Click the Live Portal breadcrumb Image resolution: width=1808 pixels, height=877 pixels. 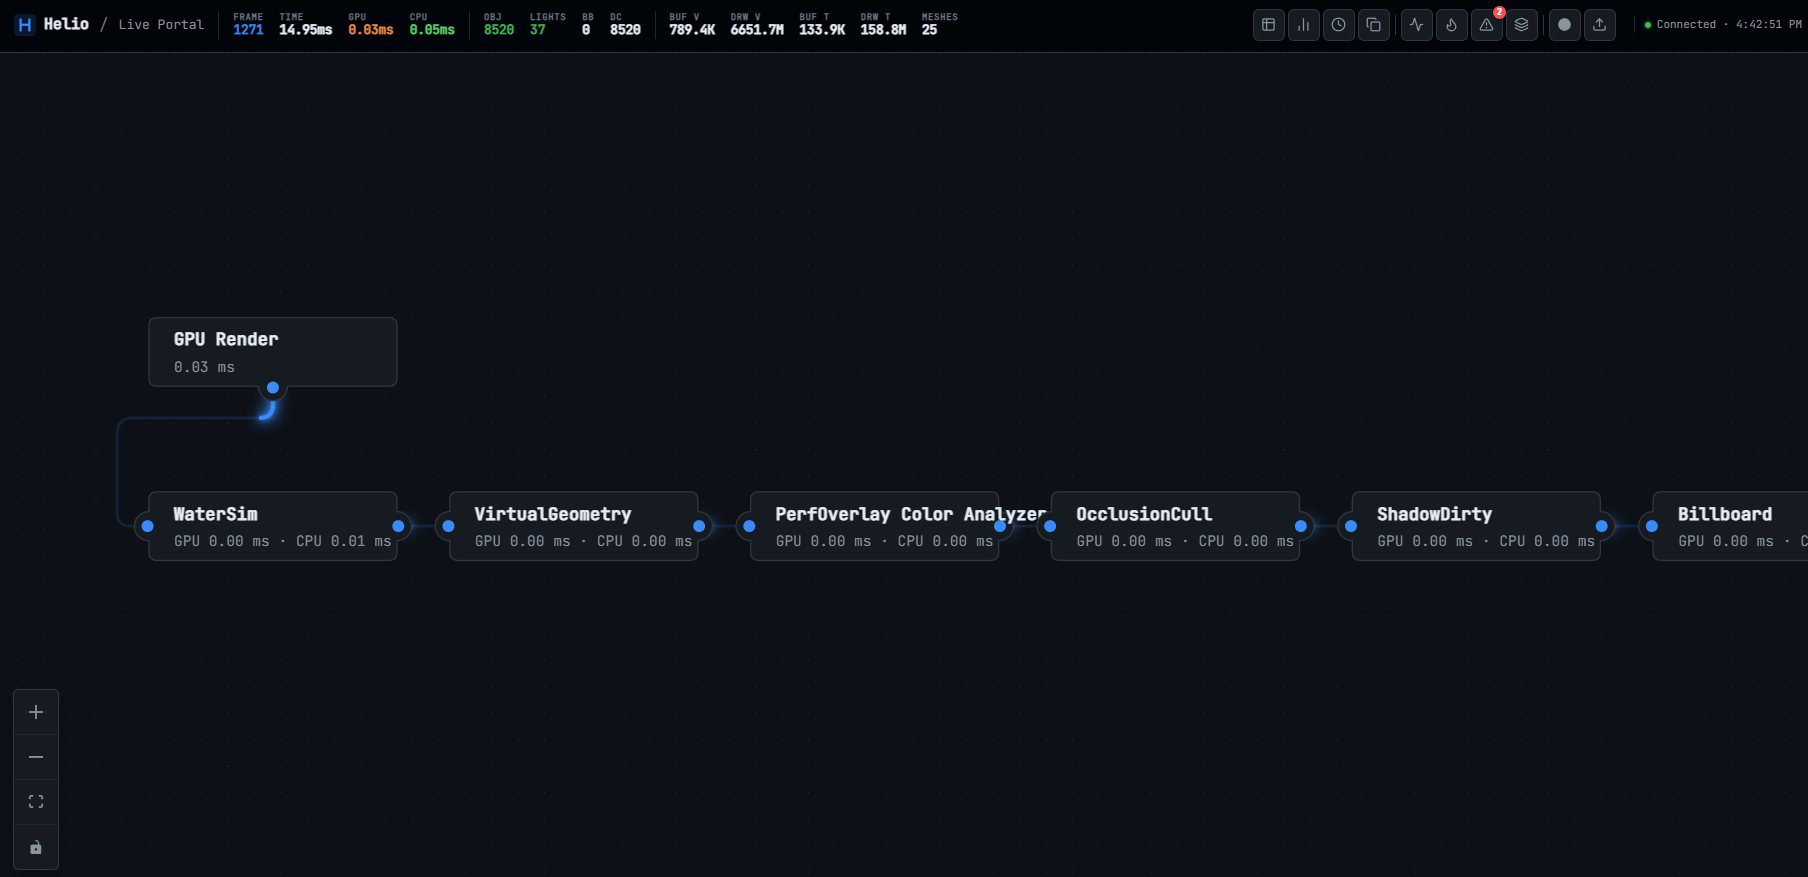[161, 24]
